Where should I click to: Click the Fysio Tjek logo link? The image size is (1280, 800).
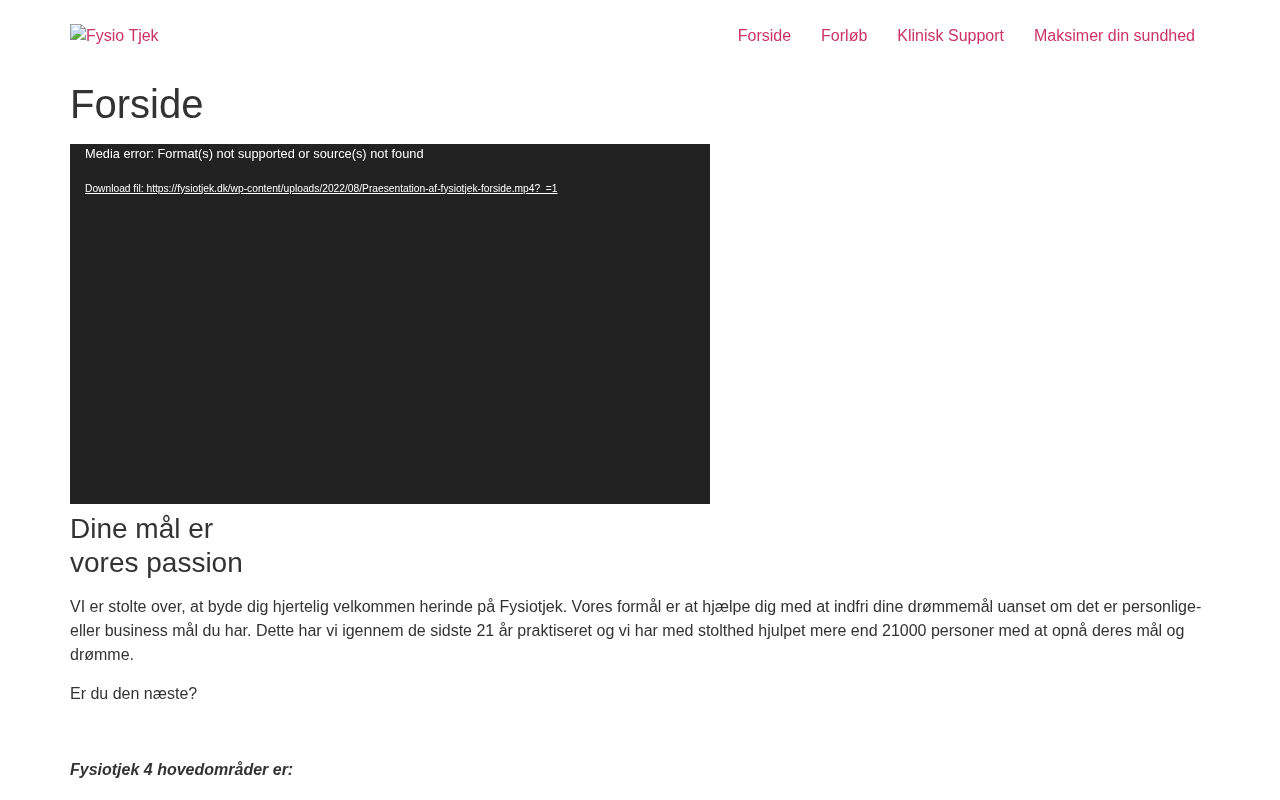(x=114, y=36)
